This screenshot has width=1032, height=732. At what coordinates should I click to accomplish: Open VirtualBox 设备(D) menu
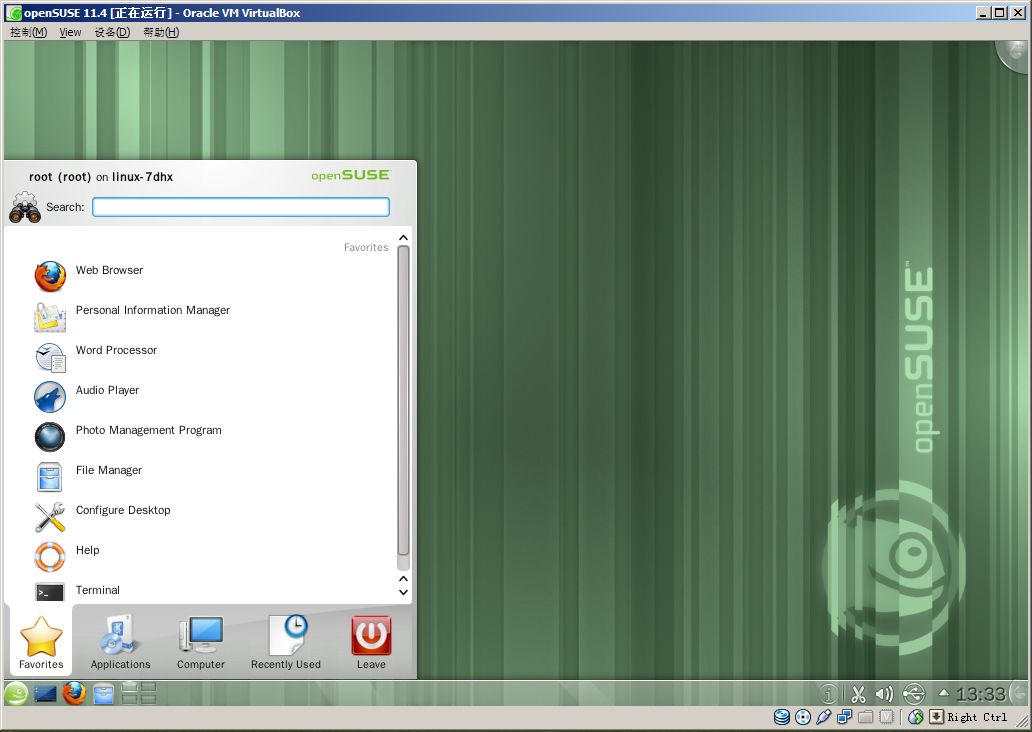pyautogui.click(x=112, y=32)
